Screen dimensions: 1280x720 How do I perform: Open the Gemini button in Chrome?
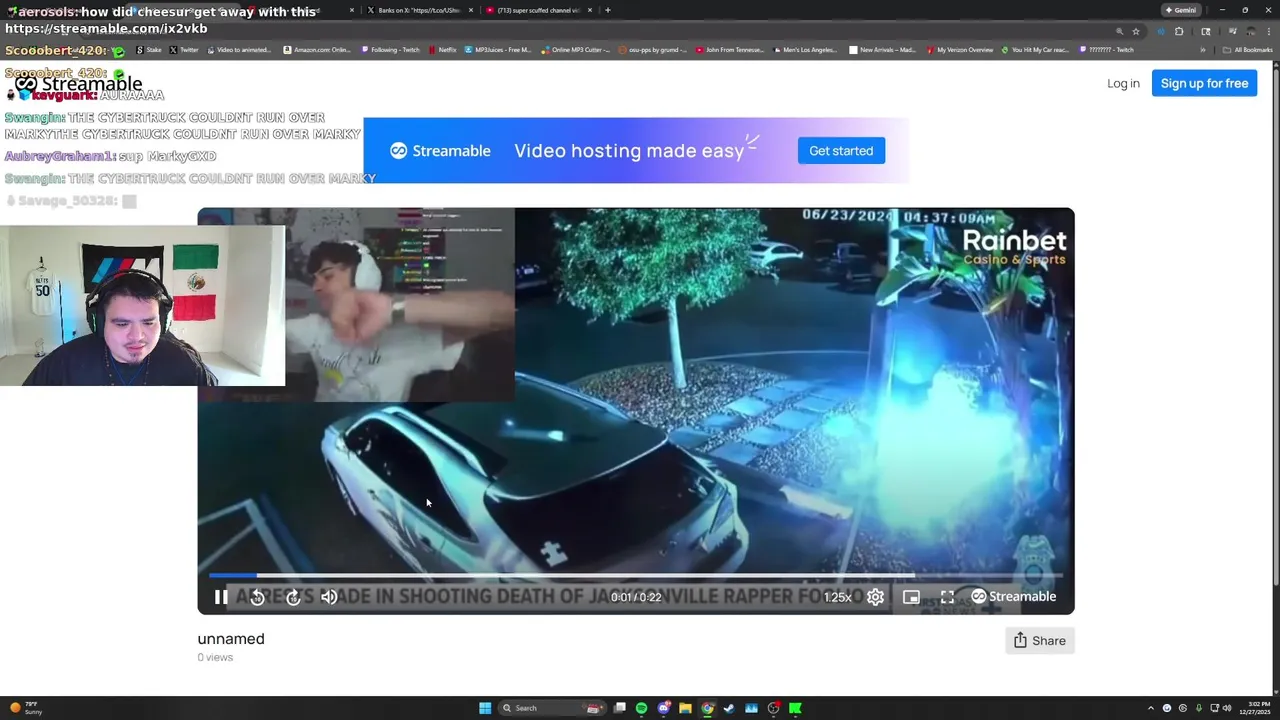pyautogui.click(x=1181, y=10)
